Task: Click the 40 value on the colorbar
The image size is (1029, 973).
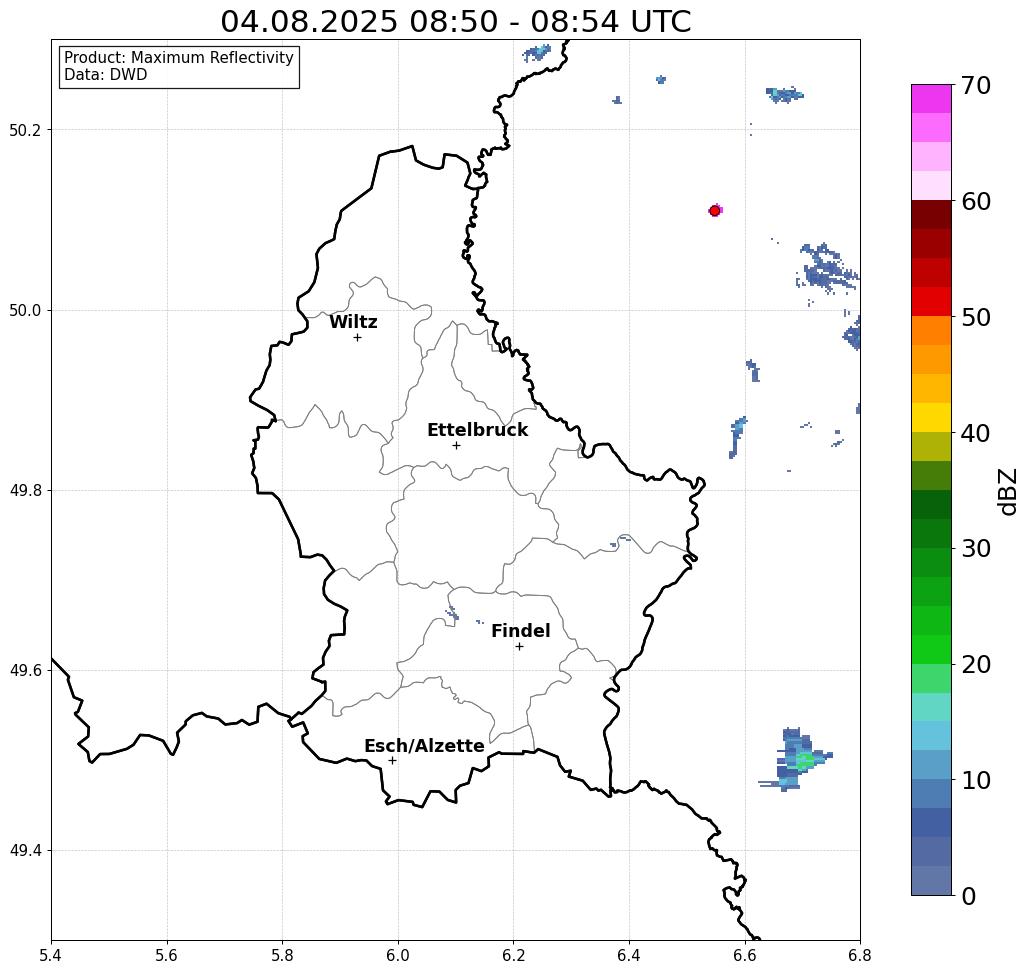Action: pos(976,433)
